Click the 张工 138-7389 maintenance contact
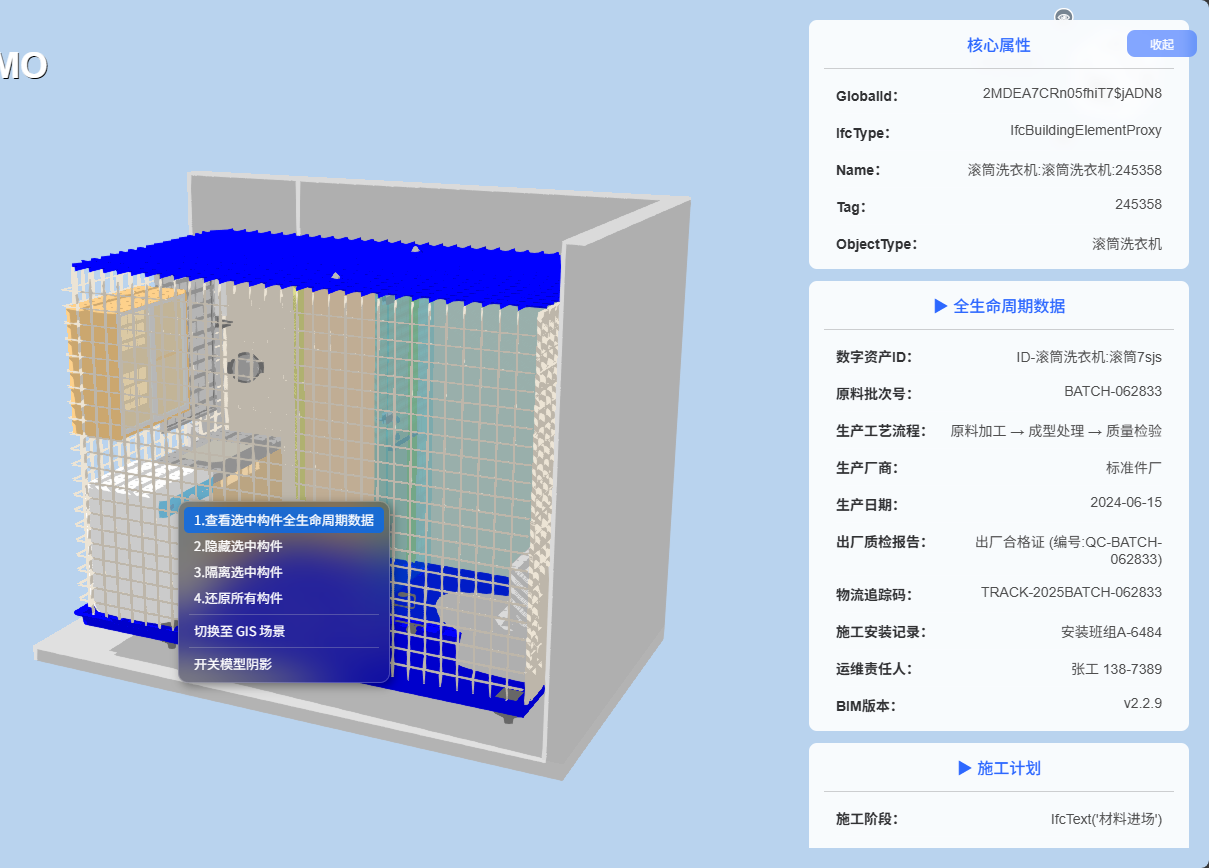Viewport: 1209px width, 868px height. 1116,669
